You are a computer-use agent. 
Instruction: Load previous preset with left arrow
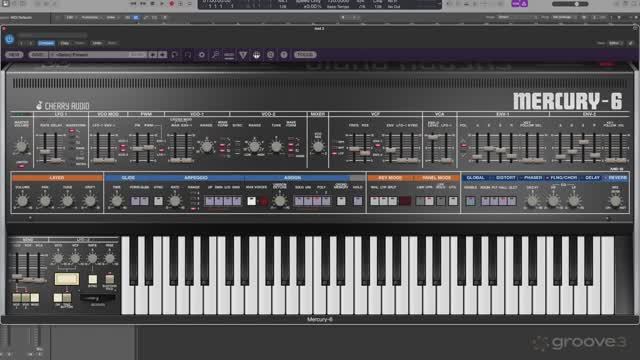pos(153,55)
